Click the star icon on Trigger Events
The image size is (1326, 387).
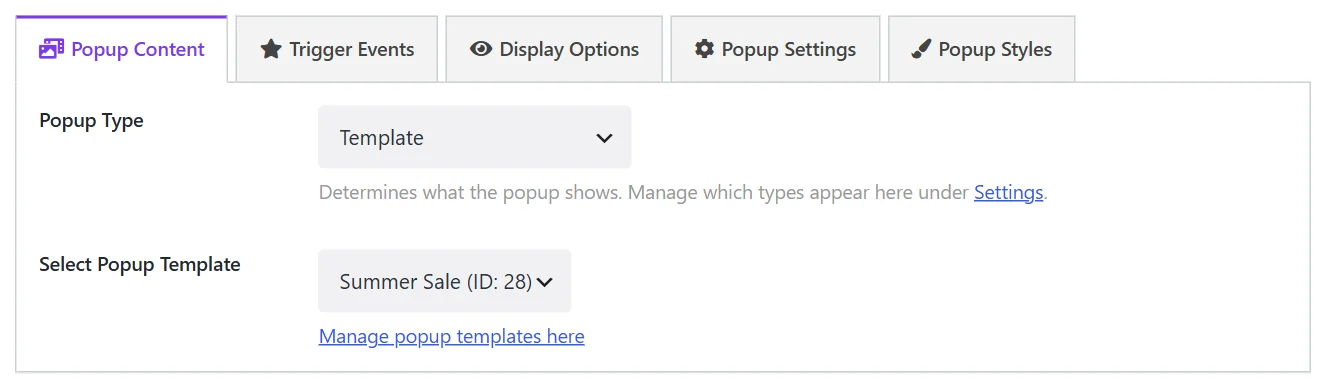270,49
